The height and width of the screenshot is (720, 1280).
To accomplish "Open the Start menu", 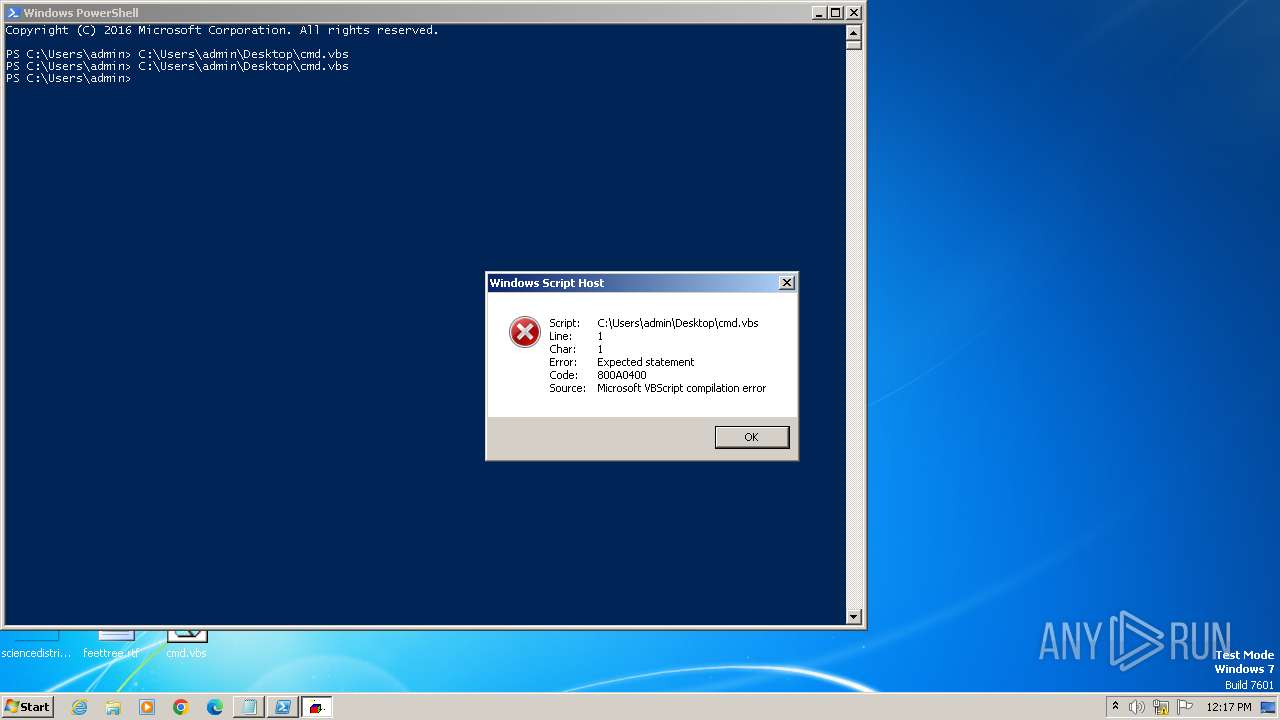I will click(x=28, y=706).
